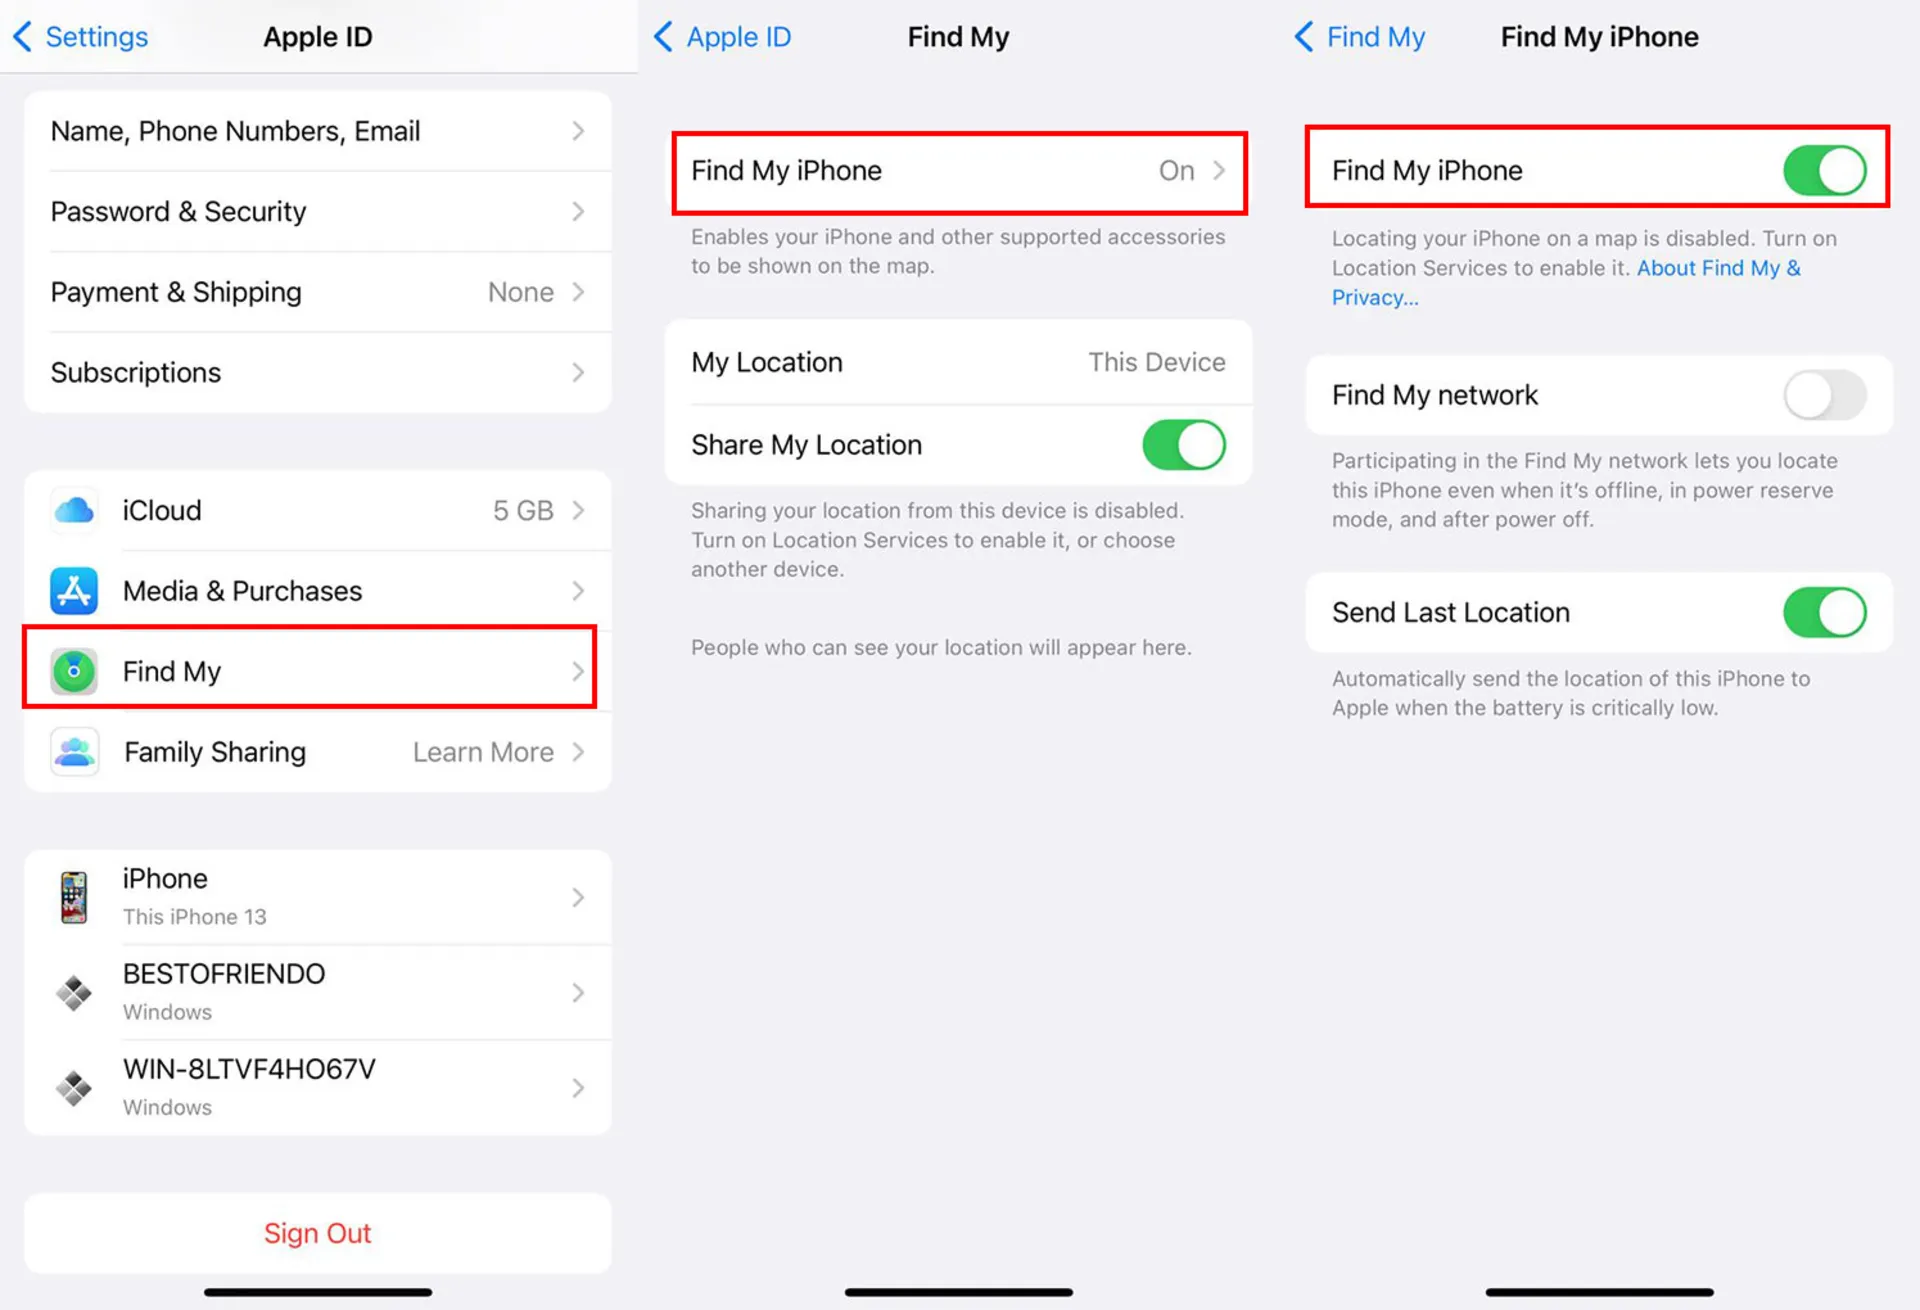Tap the WIN-8LTVF4HO67V Windows device icon
The width and height of the screenshot is (1920, 1310).
click(74, 1088)
